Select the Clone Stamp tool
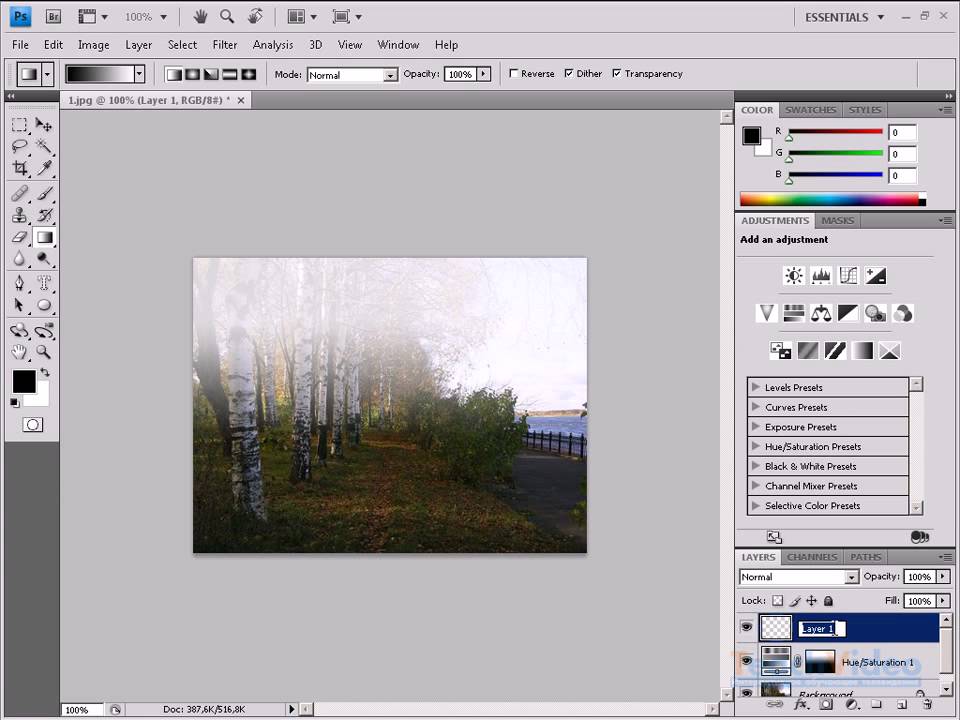This screenshot has height=720, width=960. pos(19,215)
